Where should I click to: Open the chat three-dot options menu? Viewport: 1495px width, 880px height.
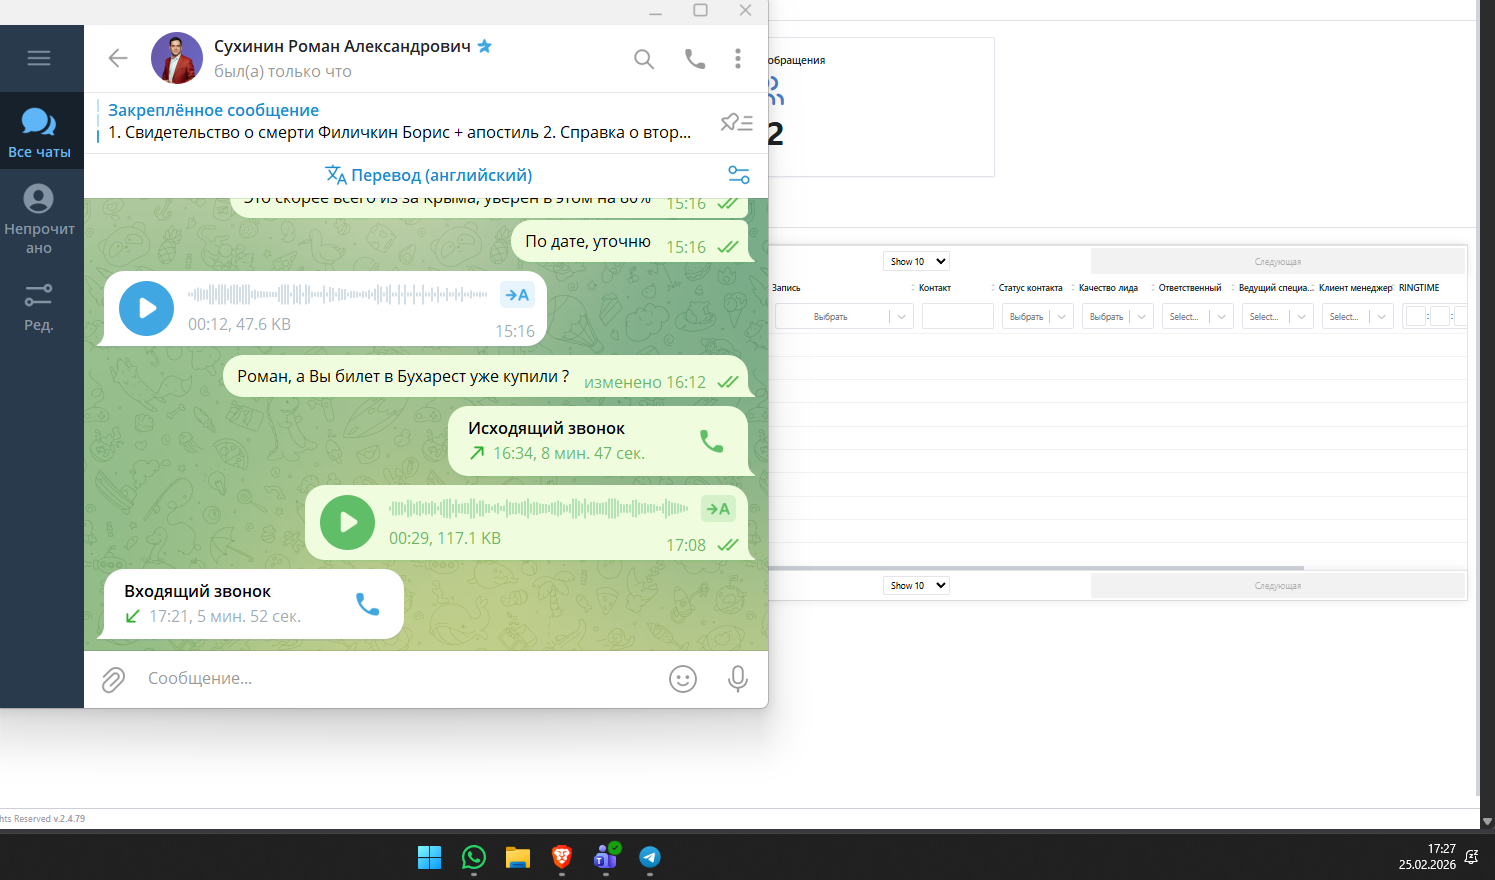point(738,59)
